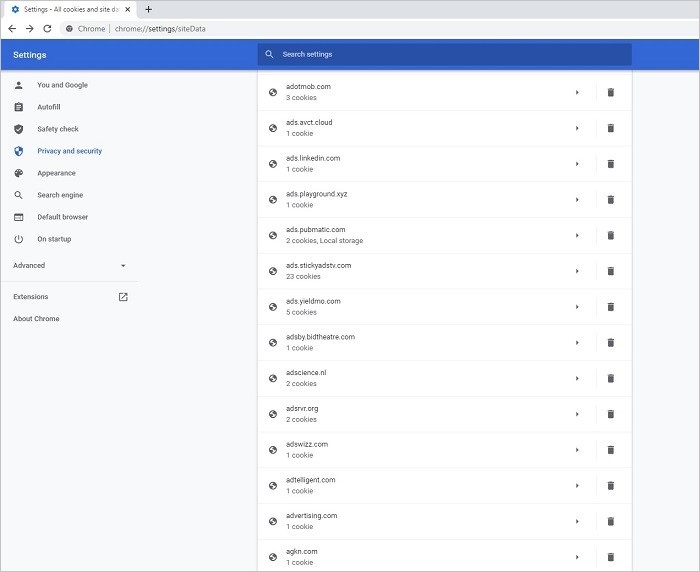700x572 pixels.
Task: Click trash icon for ads.linkedin.com
Action: (x=611, y=164)
